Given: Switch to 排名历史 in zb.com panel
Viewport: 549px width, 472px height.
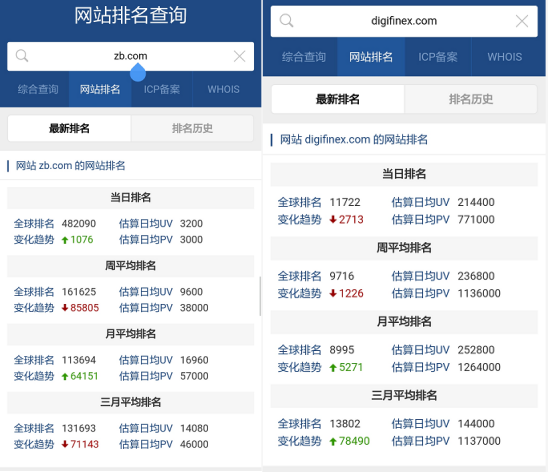Looking at the screenshot, I should click(192, 129).
